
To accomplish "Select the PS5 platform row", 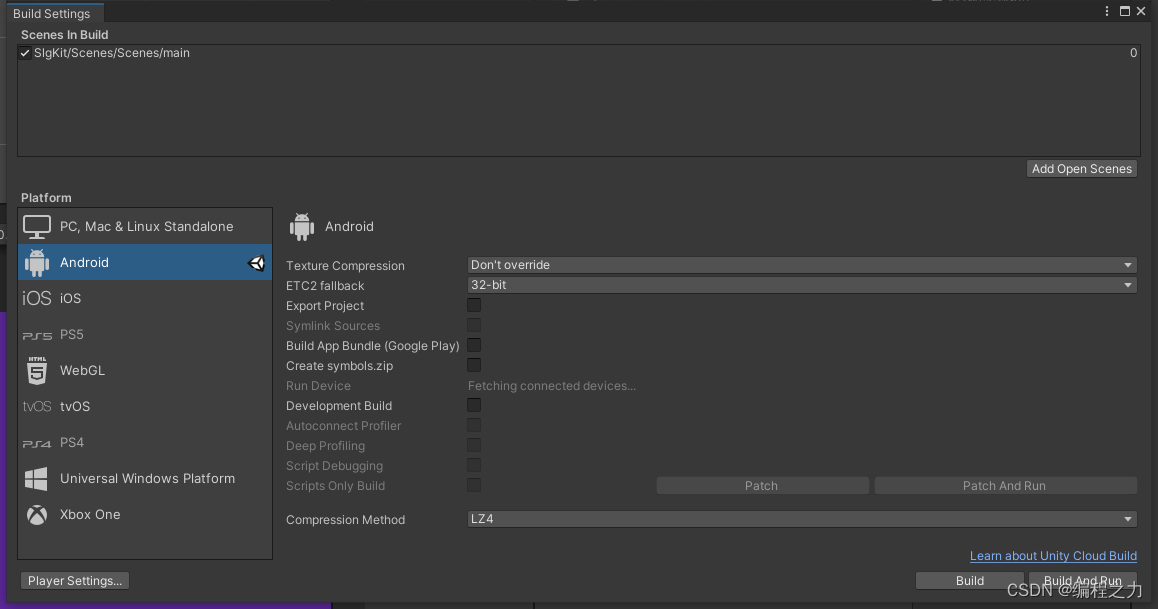I will [x=145, y=335].
